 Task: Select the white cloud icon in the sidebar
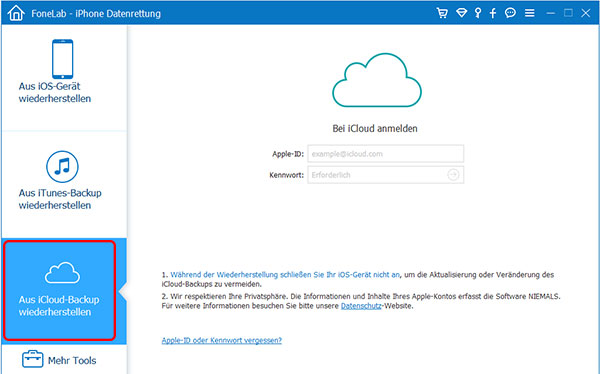[x=62, y=273]
